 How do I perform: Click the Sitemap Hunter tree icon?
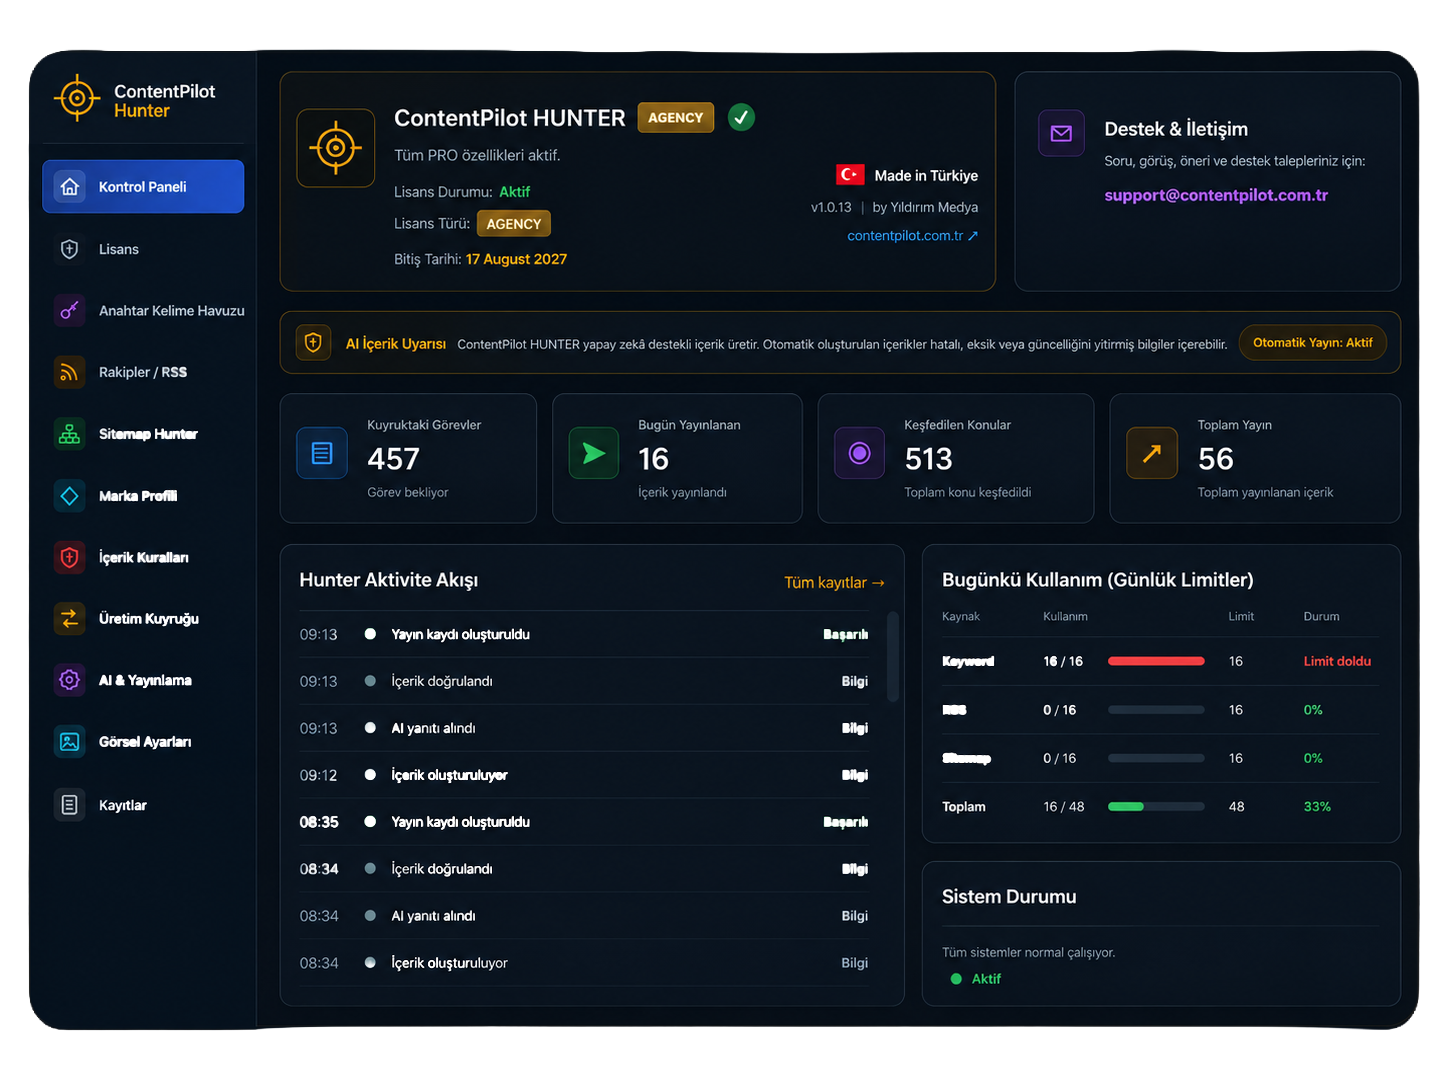point(70,434)
